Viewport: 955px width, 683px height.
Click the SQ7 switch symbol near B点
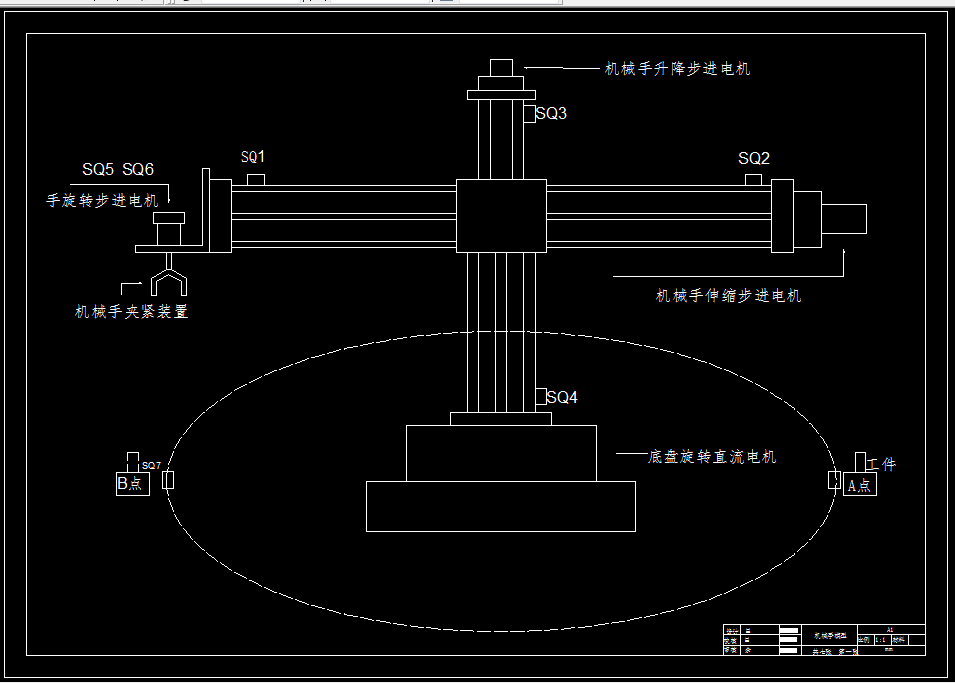click(134, 460)
